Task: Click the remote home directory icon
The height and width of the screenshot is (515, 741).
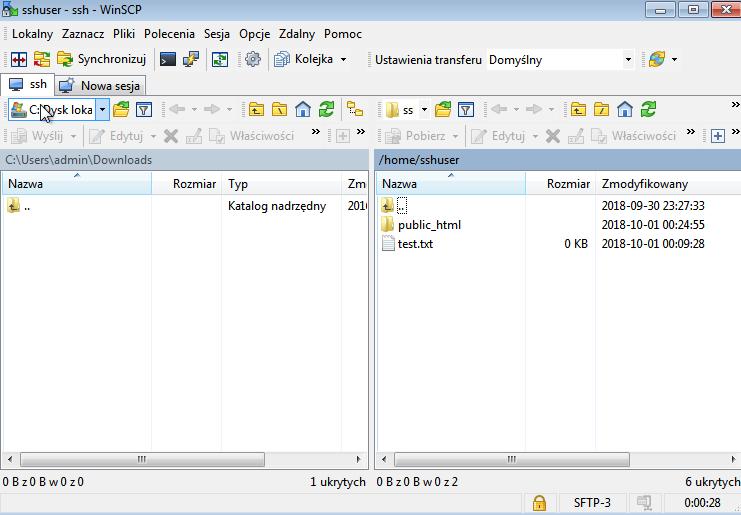Action: click(625, 110)
